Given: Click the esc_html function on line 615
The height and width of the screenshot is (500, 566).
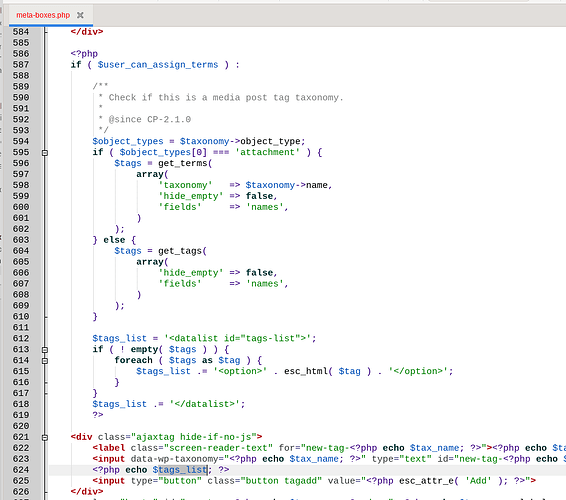Looking at the screenshot, I should coord(305,371).
